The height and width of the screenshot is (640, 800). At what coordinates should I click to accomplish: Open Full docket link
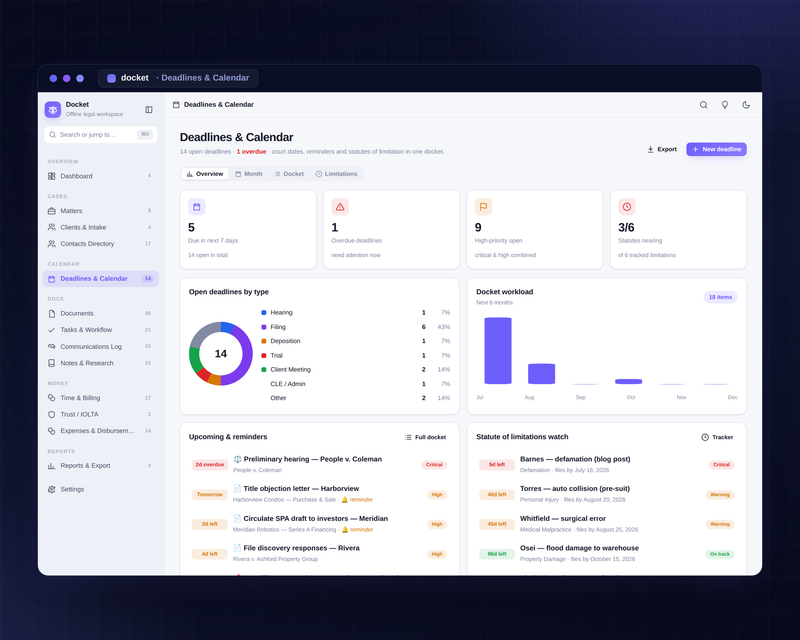(x=426, y=437)
